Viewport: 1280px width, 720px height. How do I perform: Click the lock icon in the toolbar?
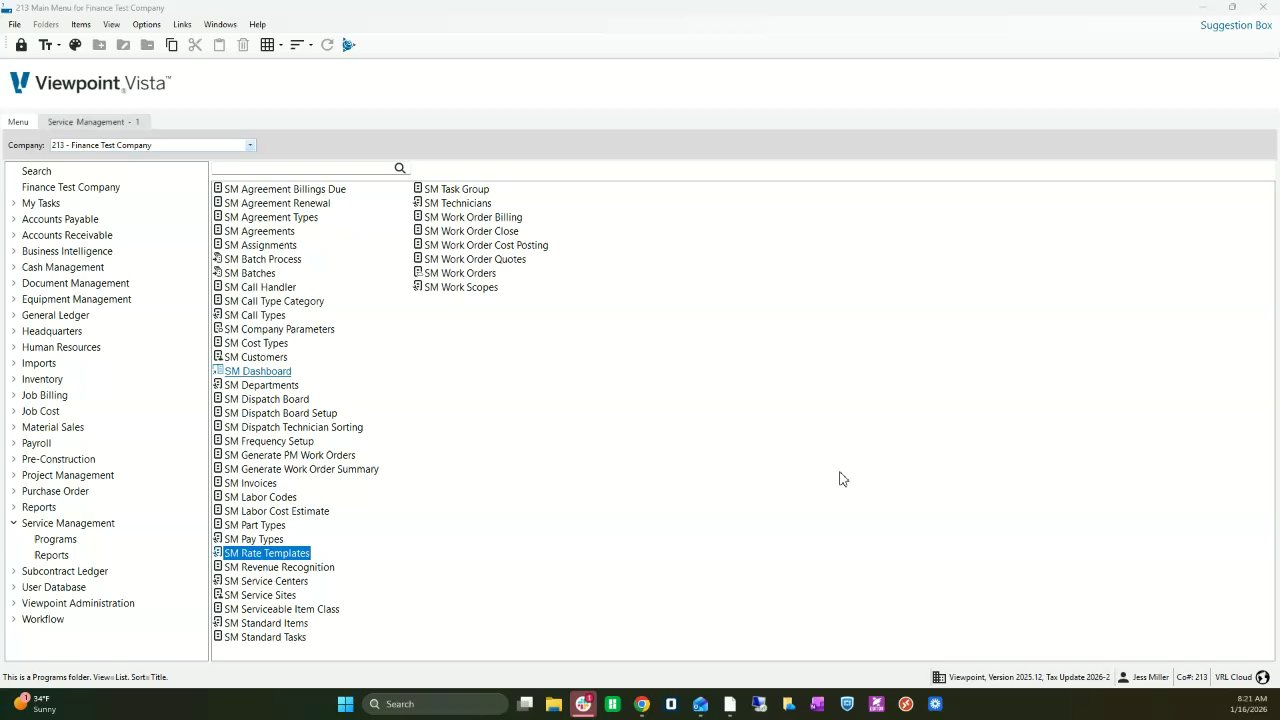(21, 45)
